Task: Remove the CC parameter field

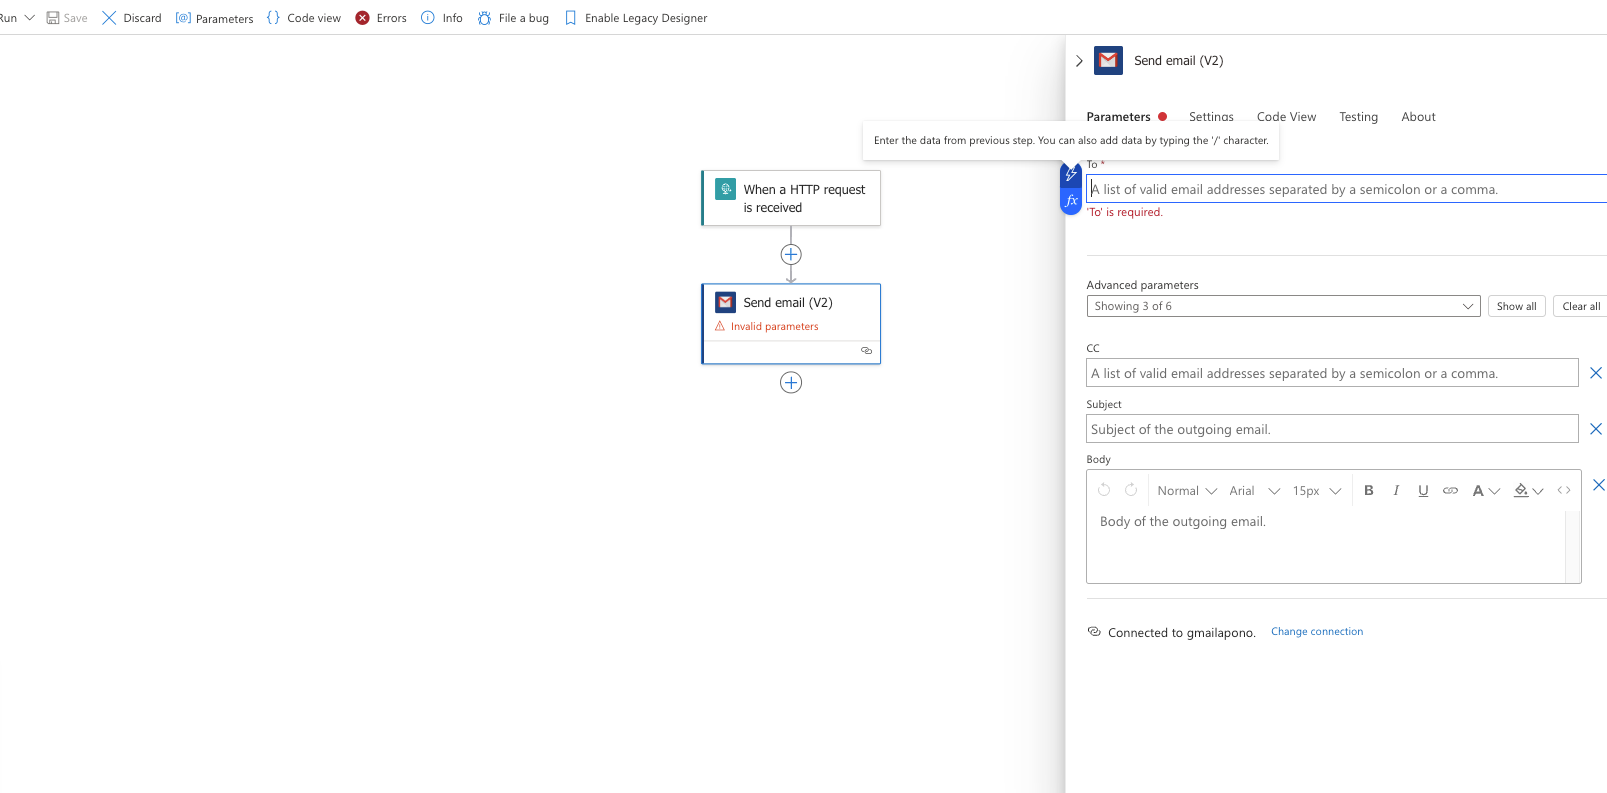Action: click(x=1595, y=373)
